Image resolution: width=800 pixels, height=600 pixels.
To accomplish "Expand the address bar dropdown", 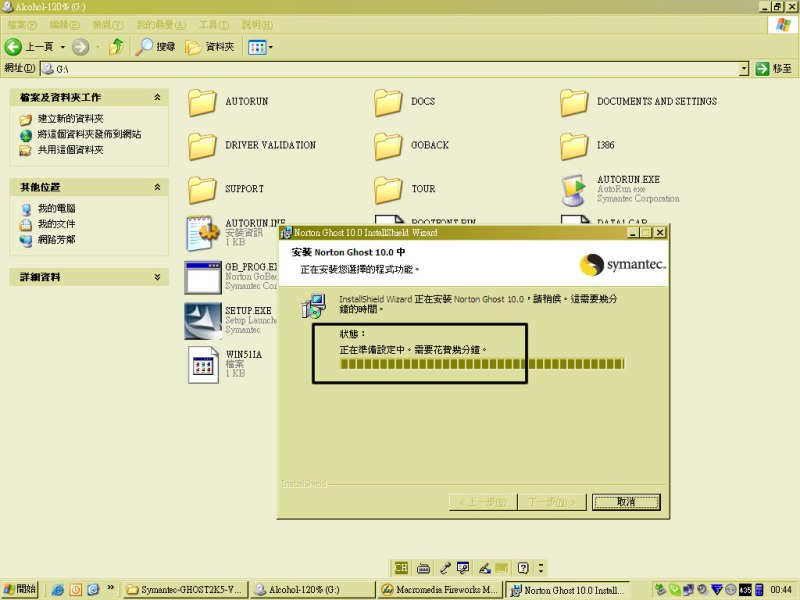I will click(744, 68).
